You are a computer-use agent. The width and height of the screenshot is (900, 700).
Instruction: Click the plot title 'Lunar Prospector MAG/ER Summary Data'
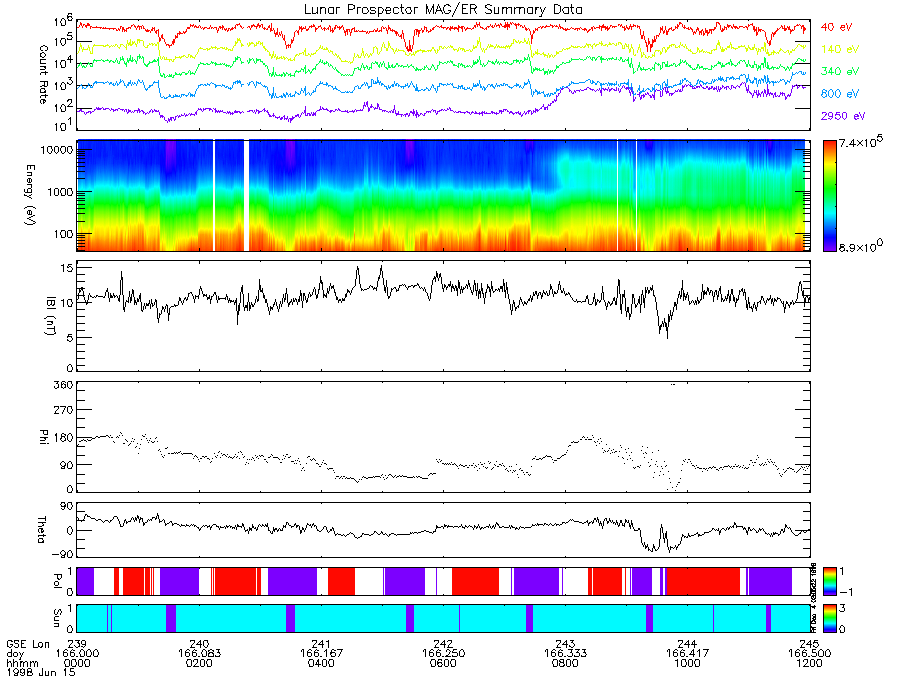(443, 9)
